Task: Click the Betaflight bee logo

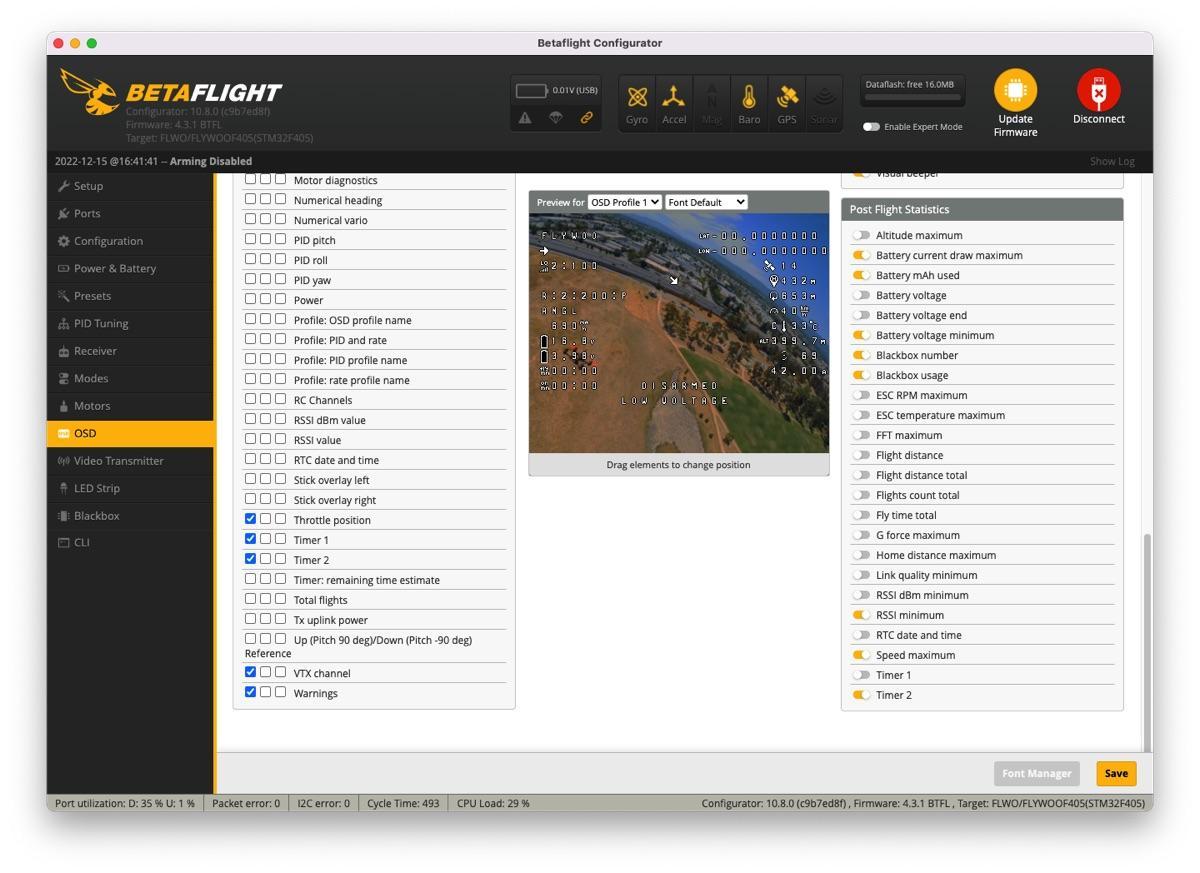Action: click(90, 92)
